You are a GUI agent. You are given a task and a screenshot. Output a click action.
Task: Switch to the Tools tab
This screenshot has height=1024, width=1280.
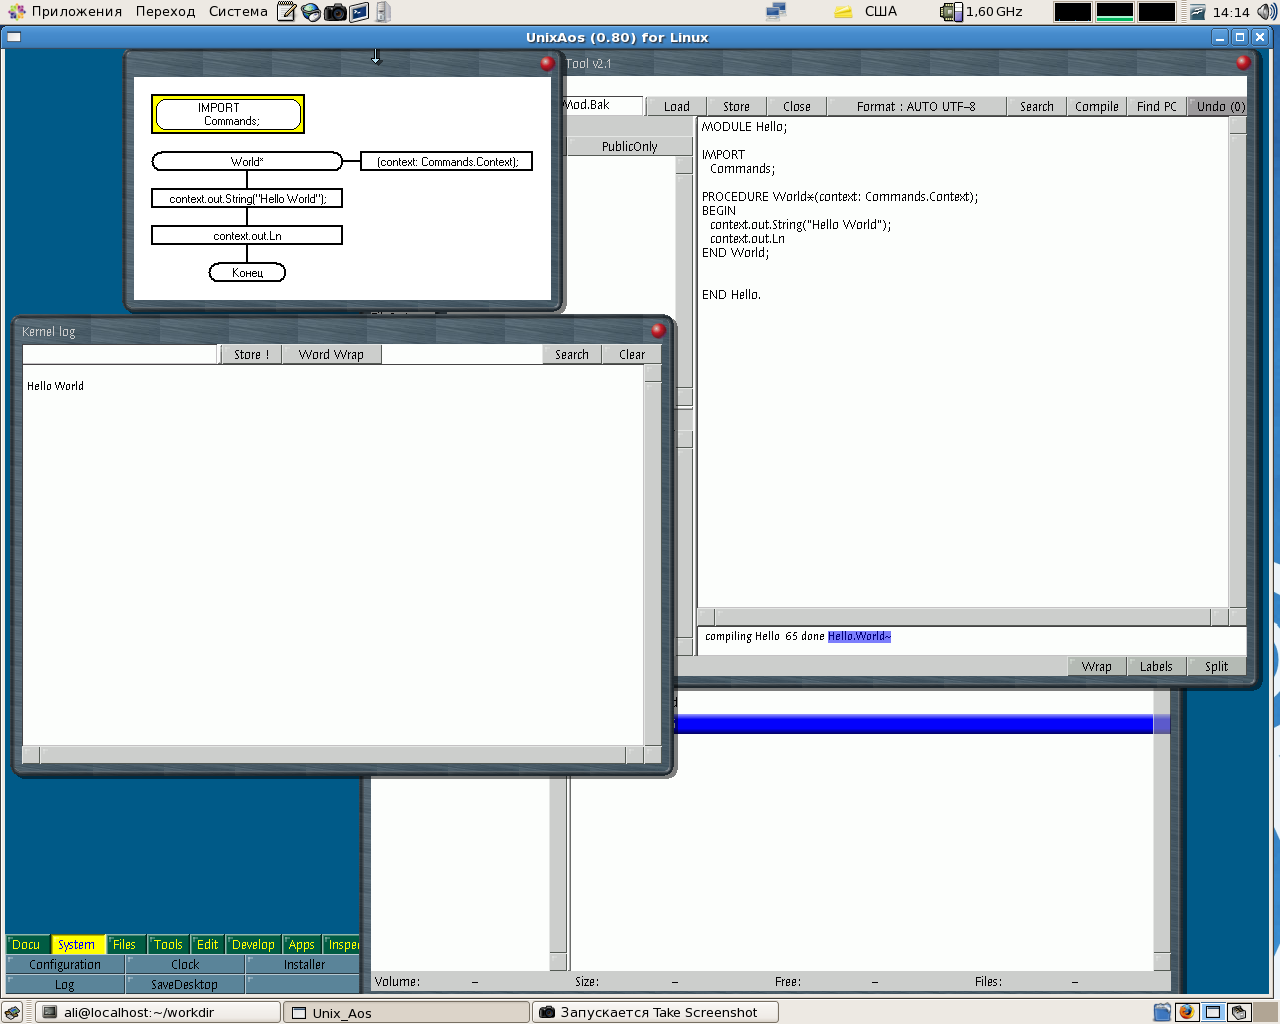168,945
